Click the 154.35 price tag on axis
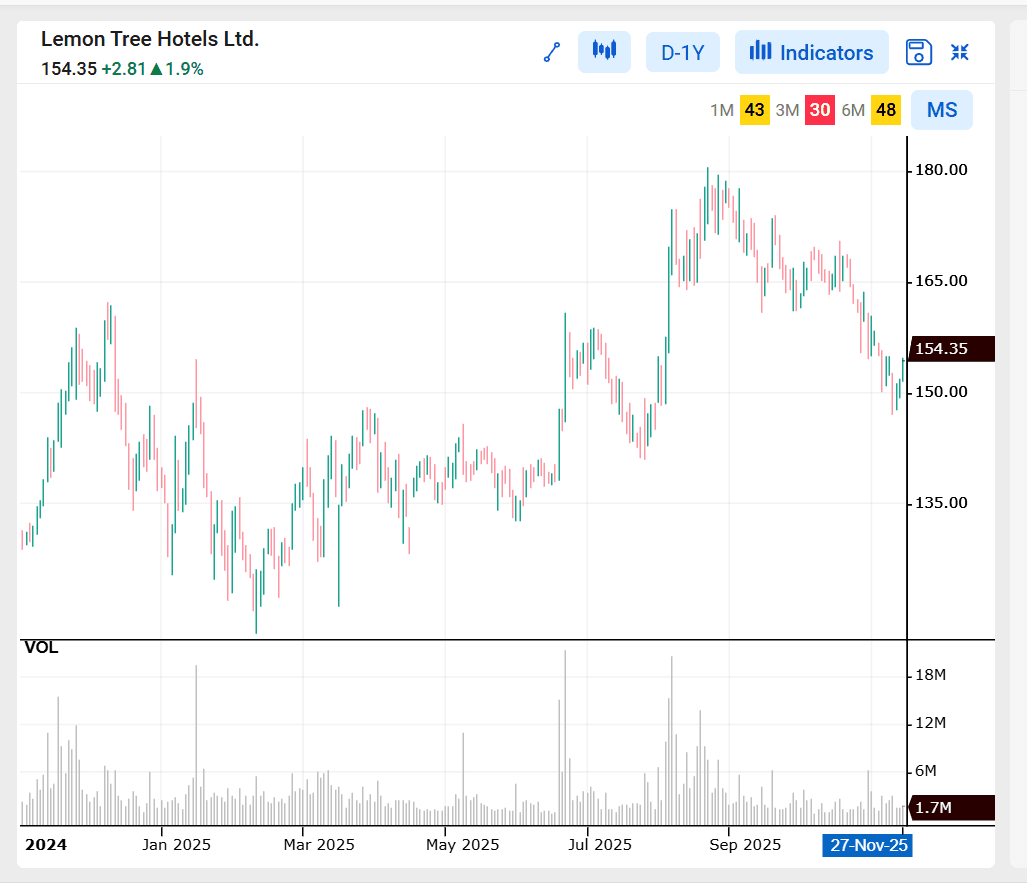The image size is (1027, 883). pyautogui.click(x=953, y=349)
